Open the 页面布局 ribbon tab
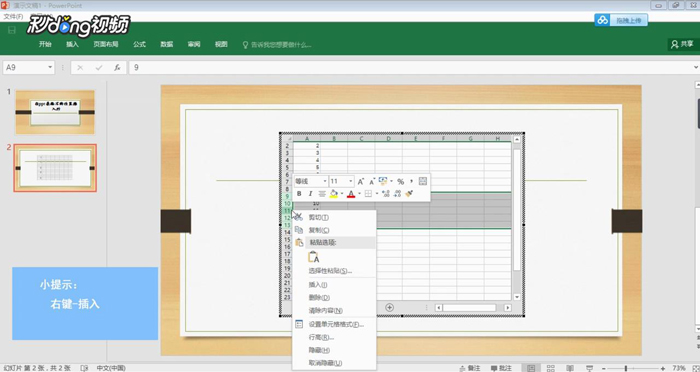Screen dimensions: 700x372 coord(106,44)
